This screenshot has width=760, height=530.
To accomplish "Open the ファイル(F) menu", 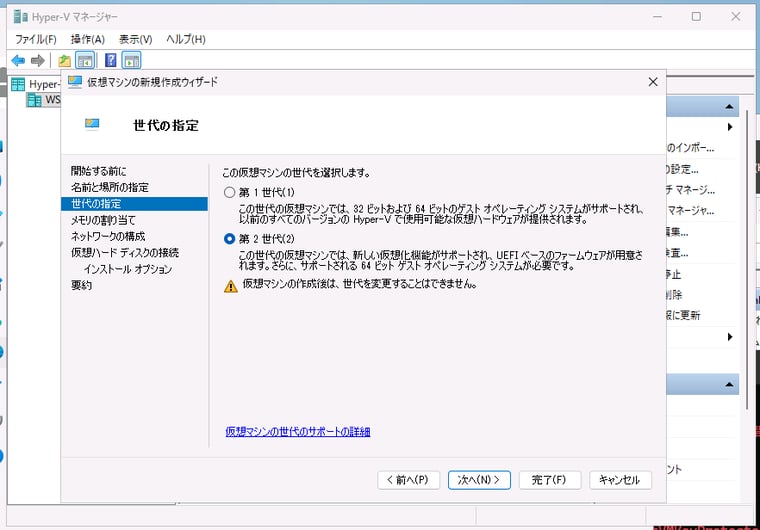I will (36, 39).
